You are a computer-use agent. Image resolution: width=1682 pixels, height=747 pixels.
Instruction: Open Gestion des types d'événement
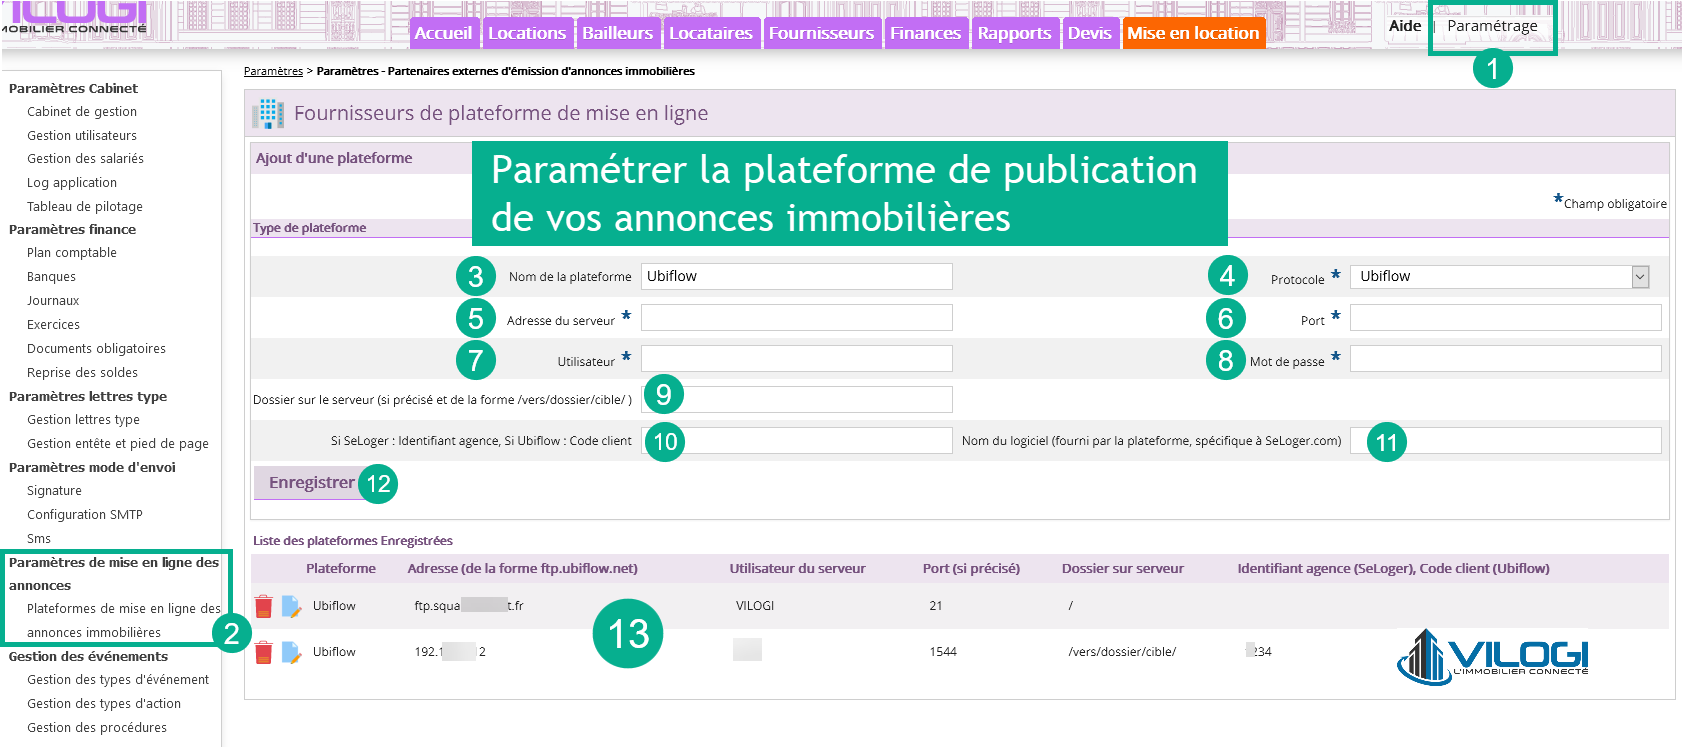[x=118, y=680]
